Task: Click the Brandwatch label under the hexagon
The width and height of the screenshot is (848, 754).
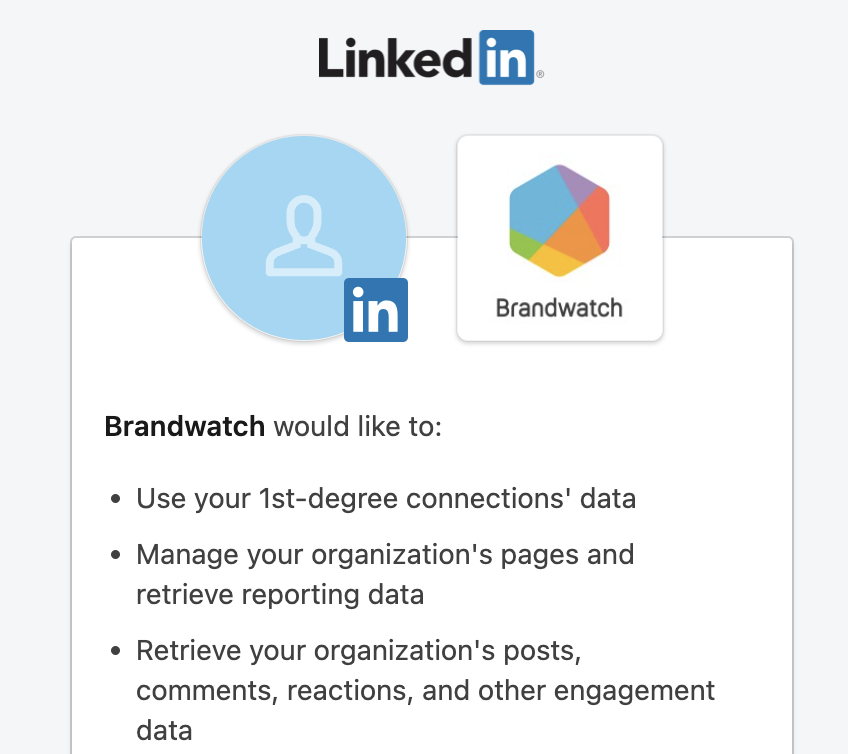Action: click(x=560, y=308)
